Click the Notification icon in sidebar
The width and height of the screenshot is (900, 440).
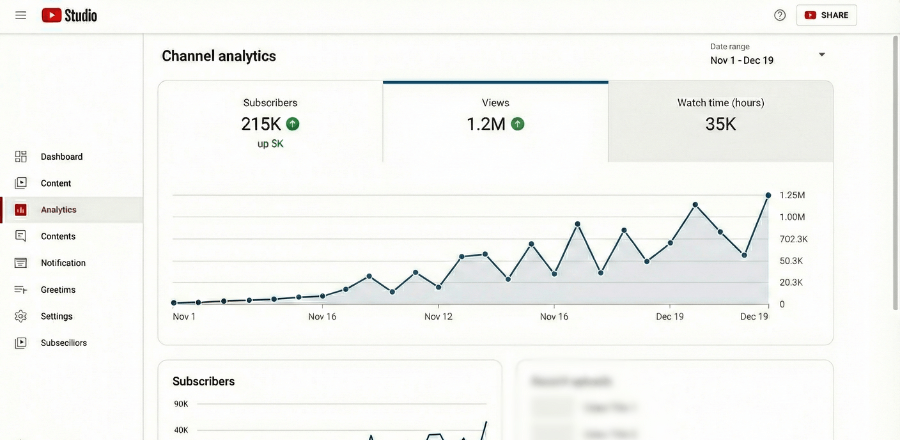click(20, 263)
